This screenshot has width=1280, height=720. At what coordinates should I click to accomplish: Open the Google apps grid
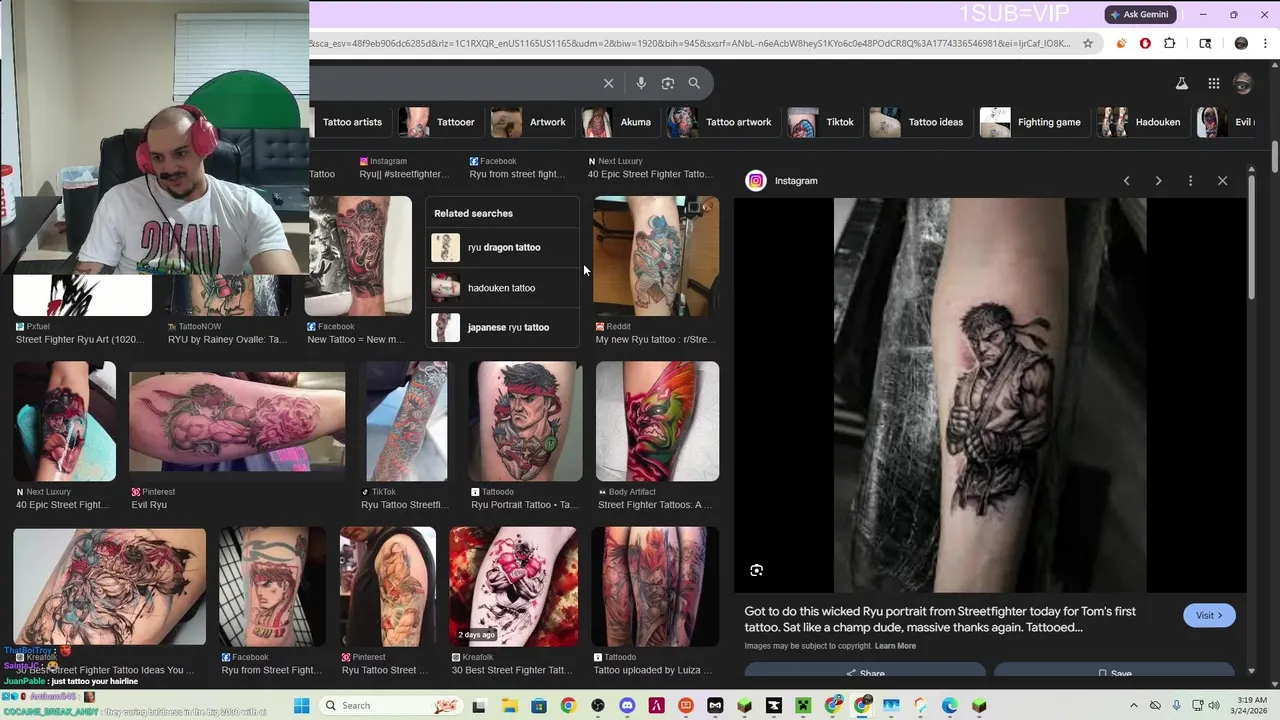click(x=1213, y=84)
